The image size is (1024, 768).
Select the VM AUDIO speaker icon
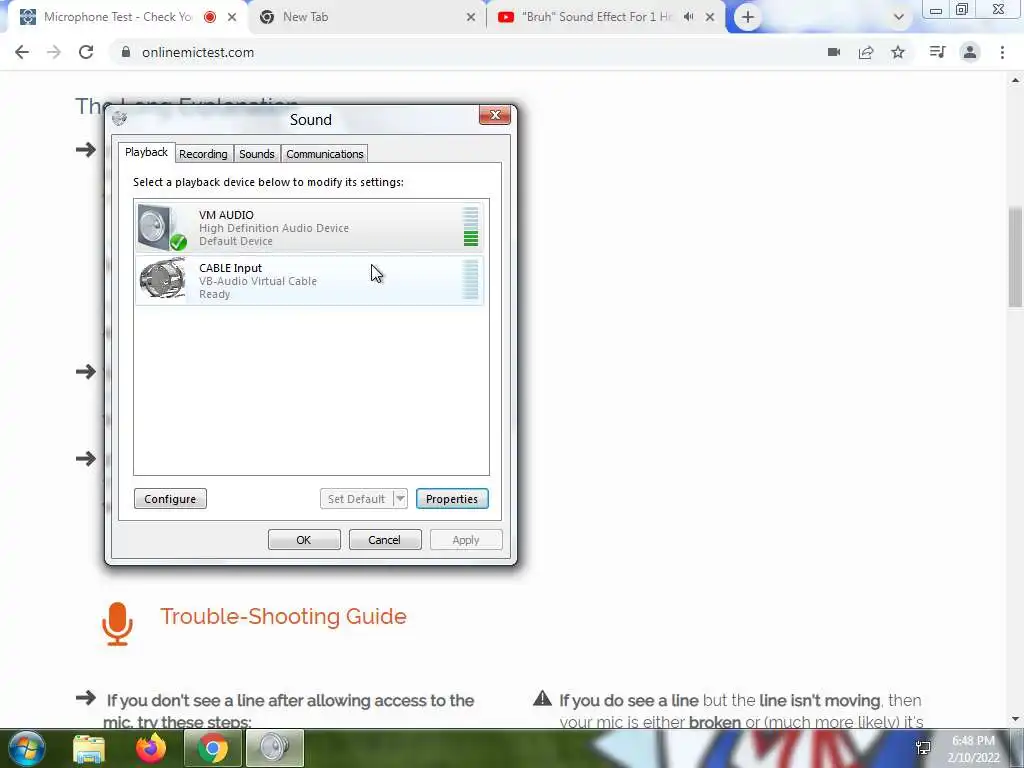[162, 227]
